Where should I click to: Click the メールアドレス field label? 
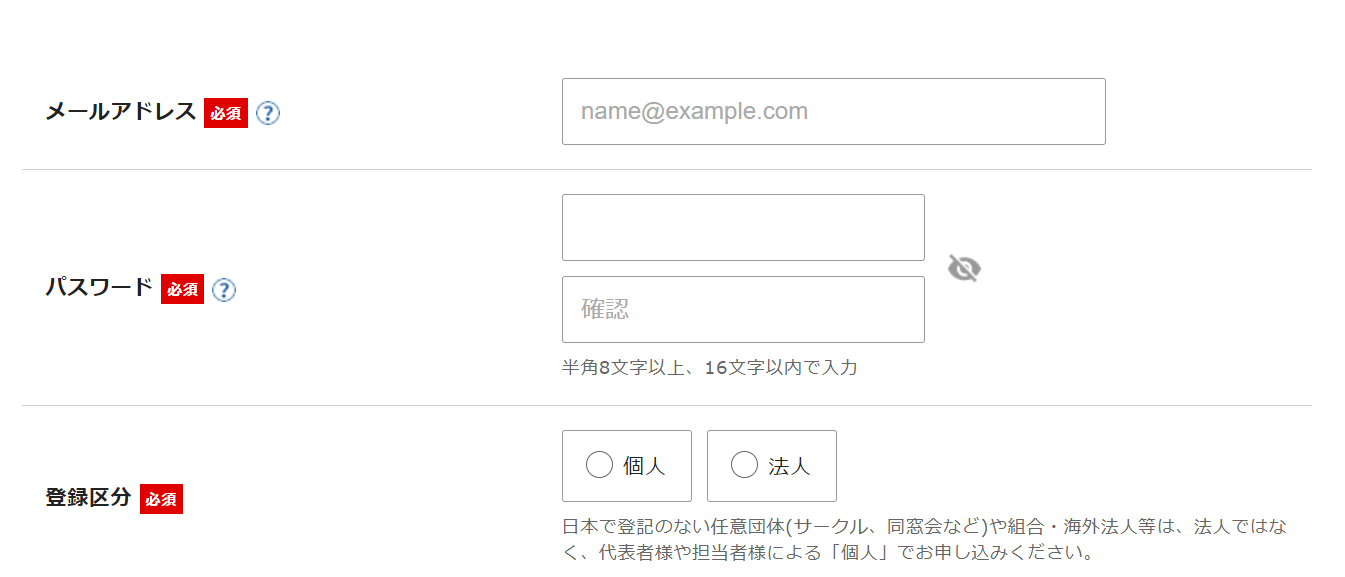[121, 112]
